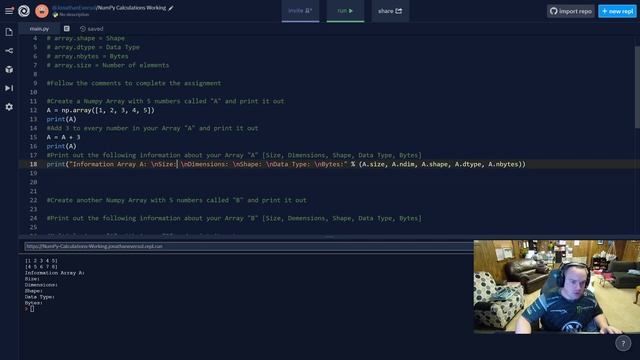Click the editor vertical scrollbar
This screenshot has height=360, width=640.
[x=638, y=88]
